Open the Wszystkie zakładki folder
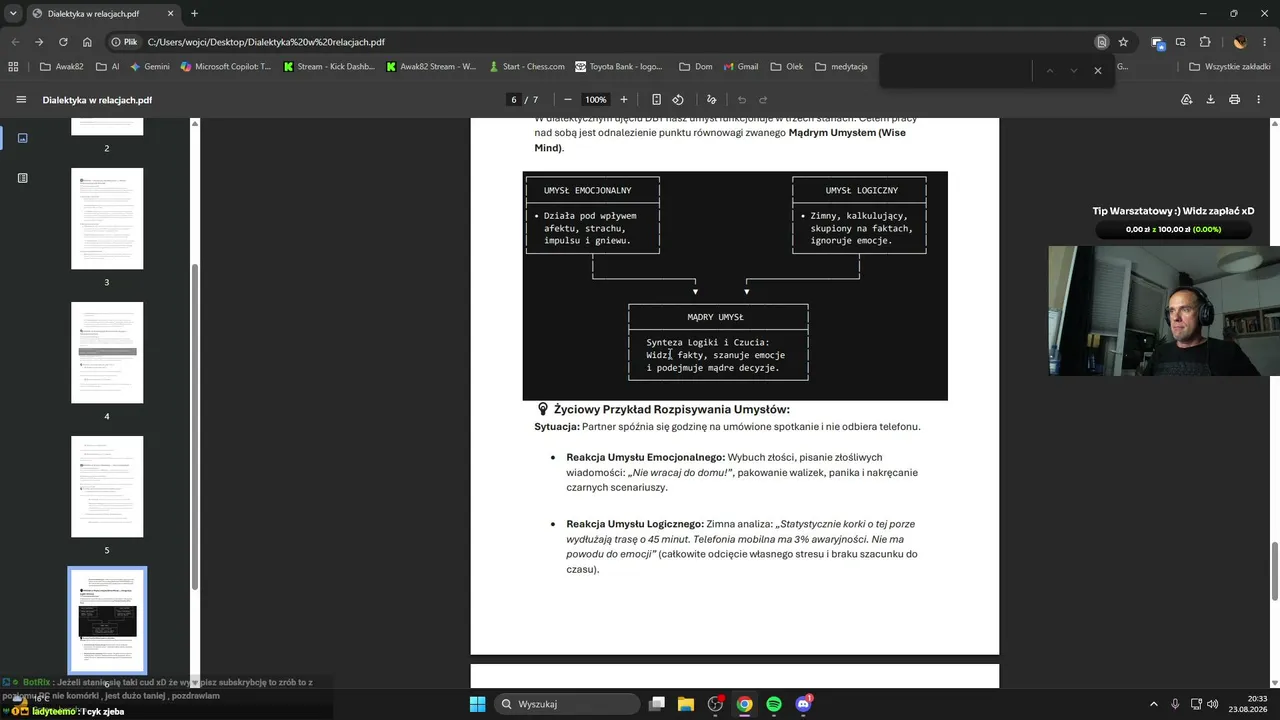 click(x=1229, y=67)
